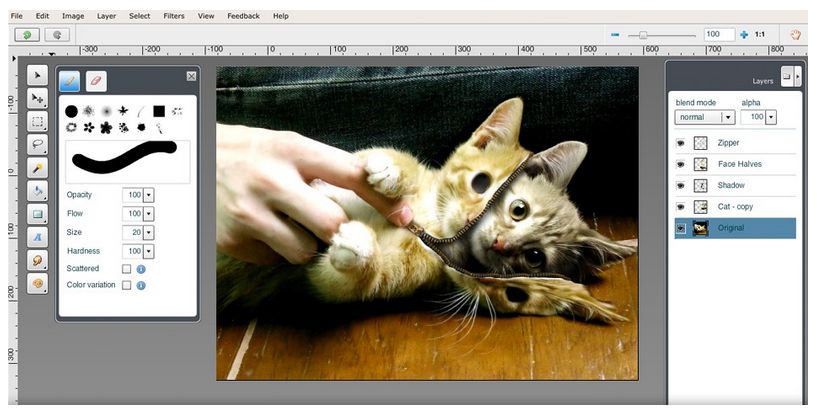Screen dimensions: 817x414
Task: Select the Text tool
Action: coord(38,237)
